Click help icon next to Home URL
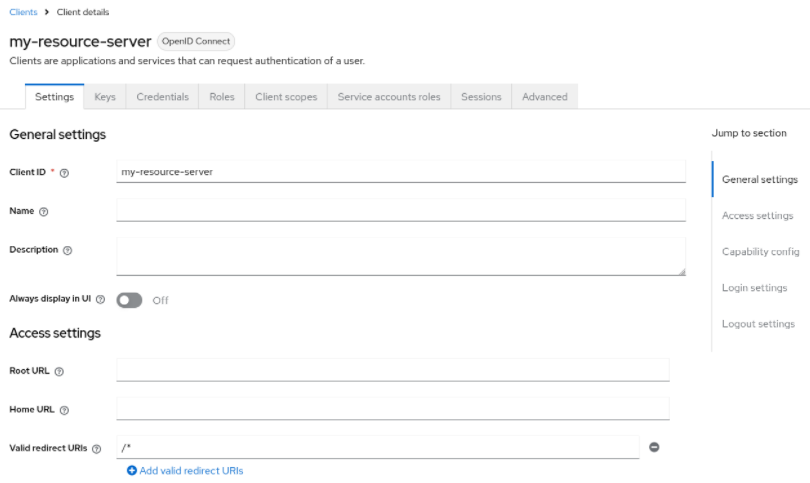Screen dimensions: 810x483 click(x=64, y=410)
